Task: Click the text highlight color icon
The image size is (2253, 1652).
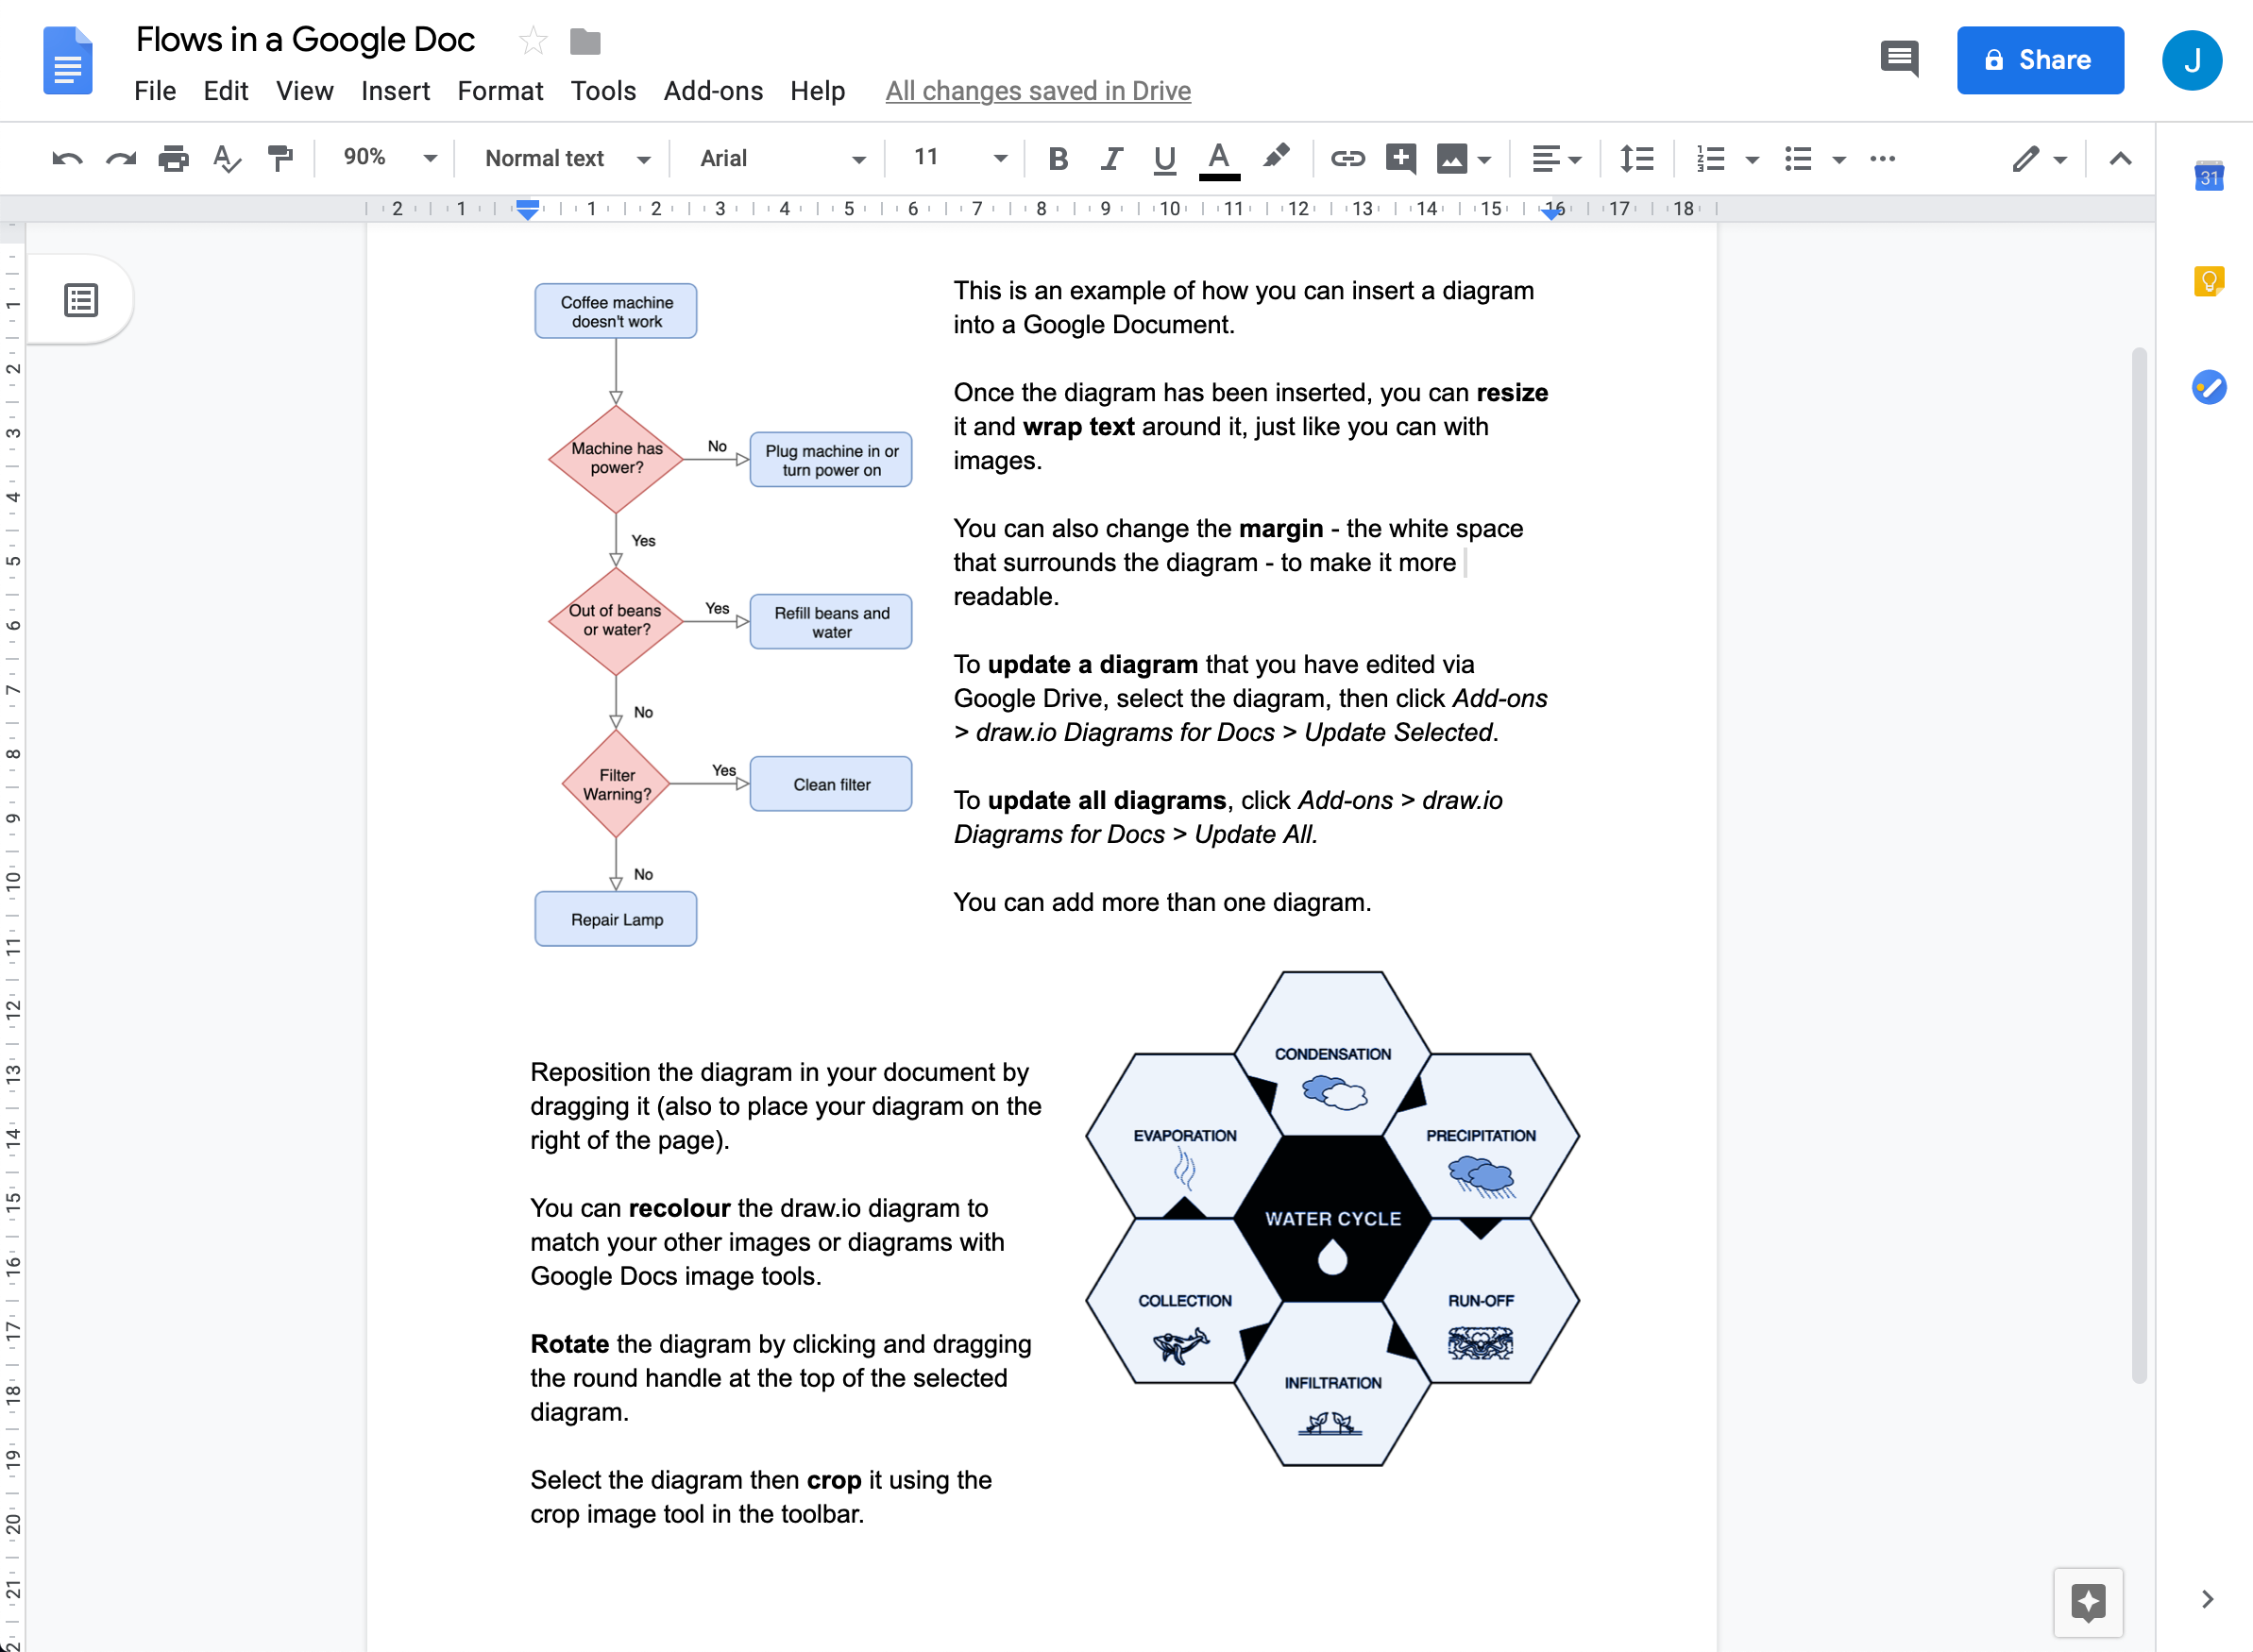Action: tap(1277, 160)
